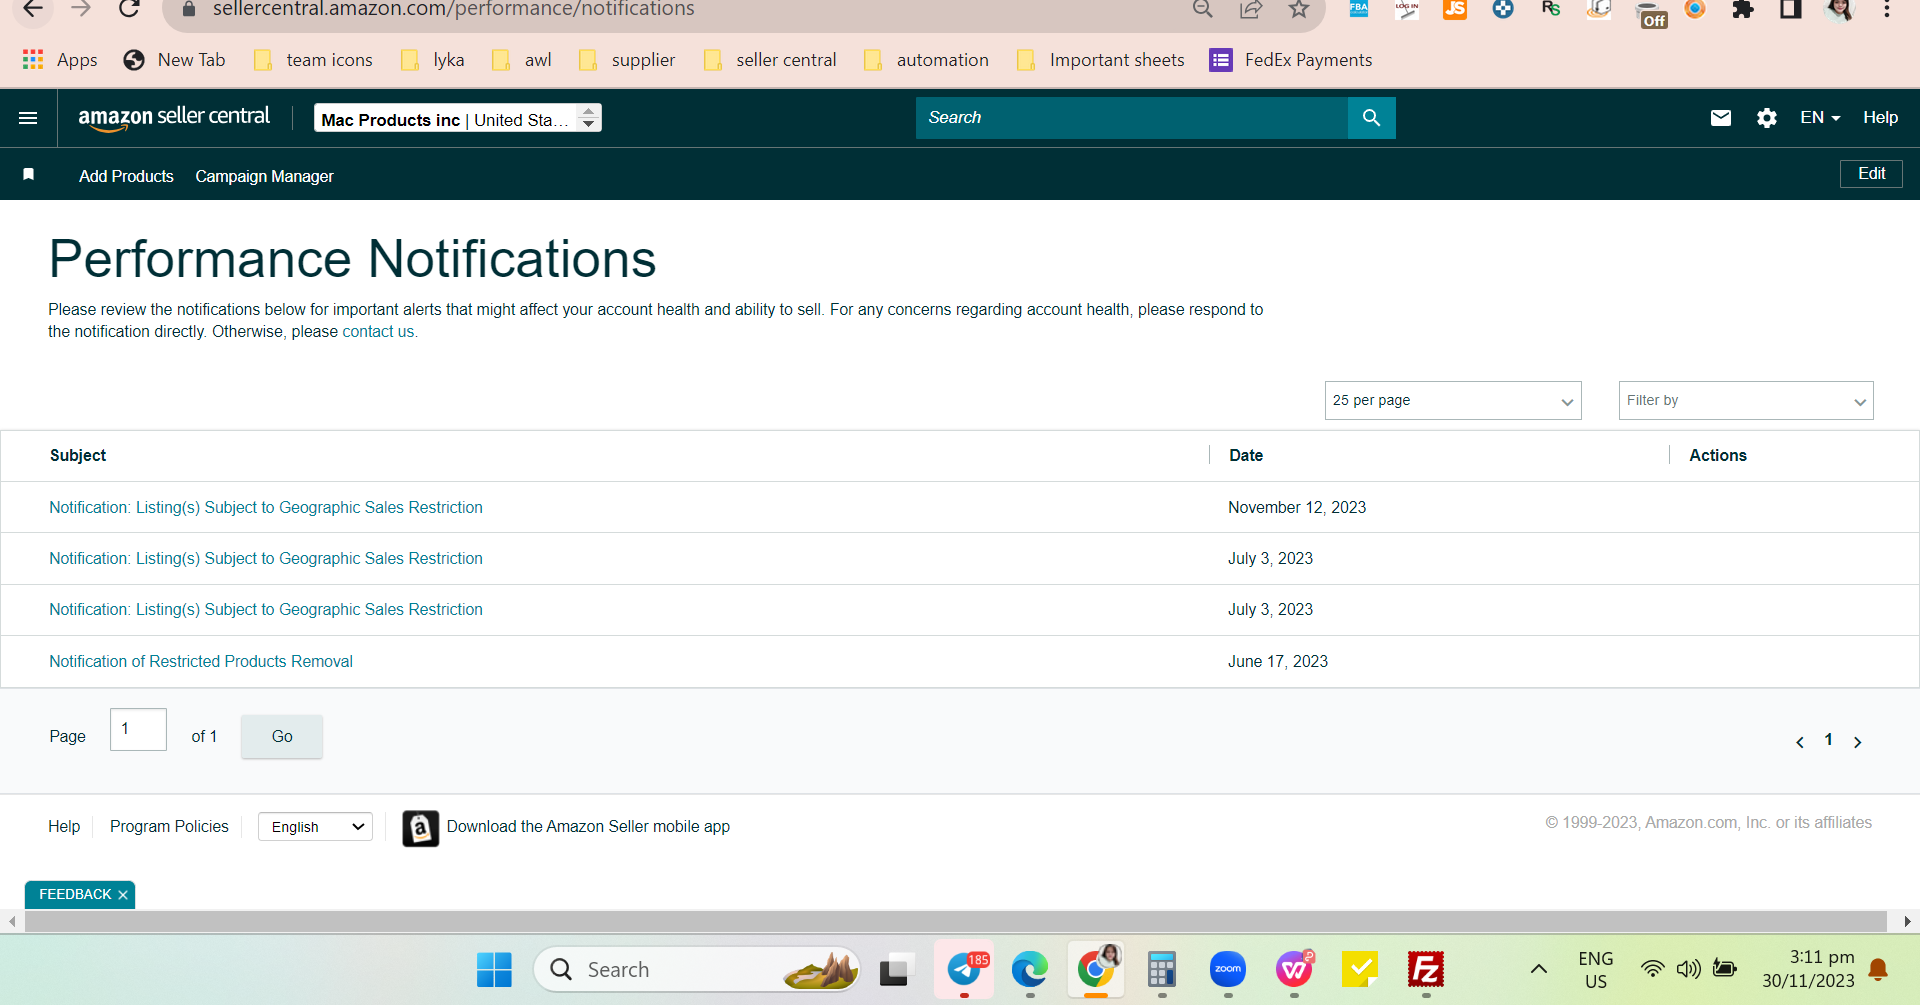Open Notification of Restricted Products Removal
The image size is (1920, 1005).
(201, 662)
